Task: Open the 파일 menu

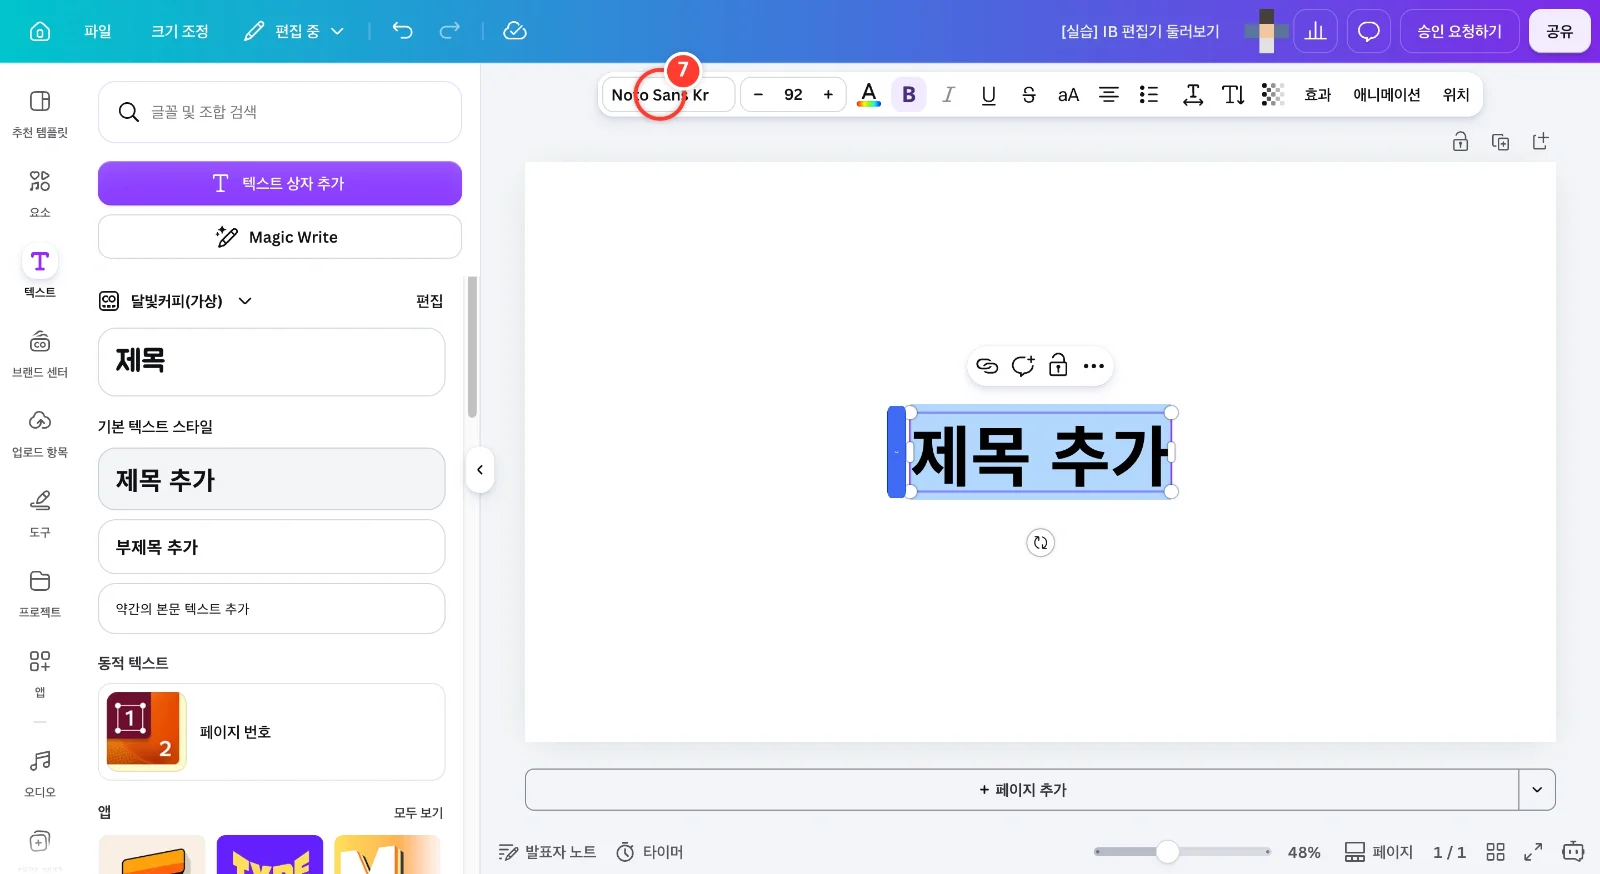Action: 98,31
